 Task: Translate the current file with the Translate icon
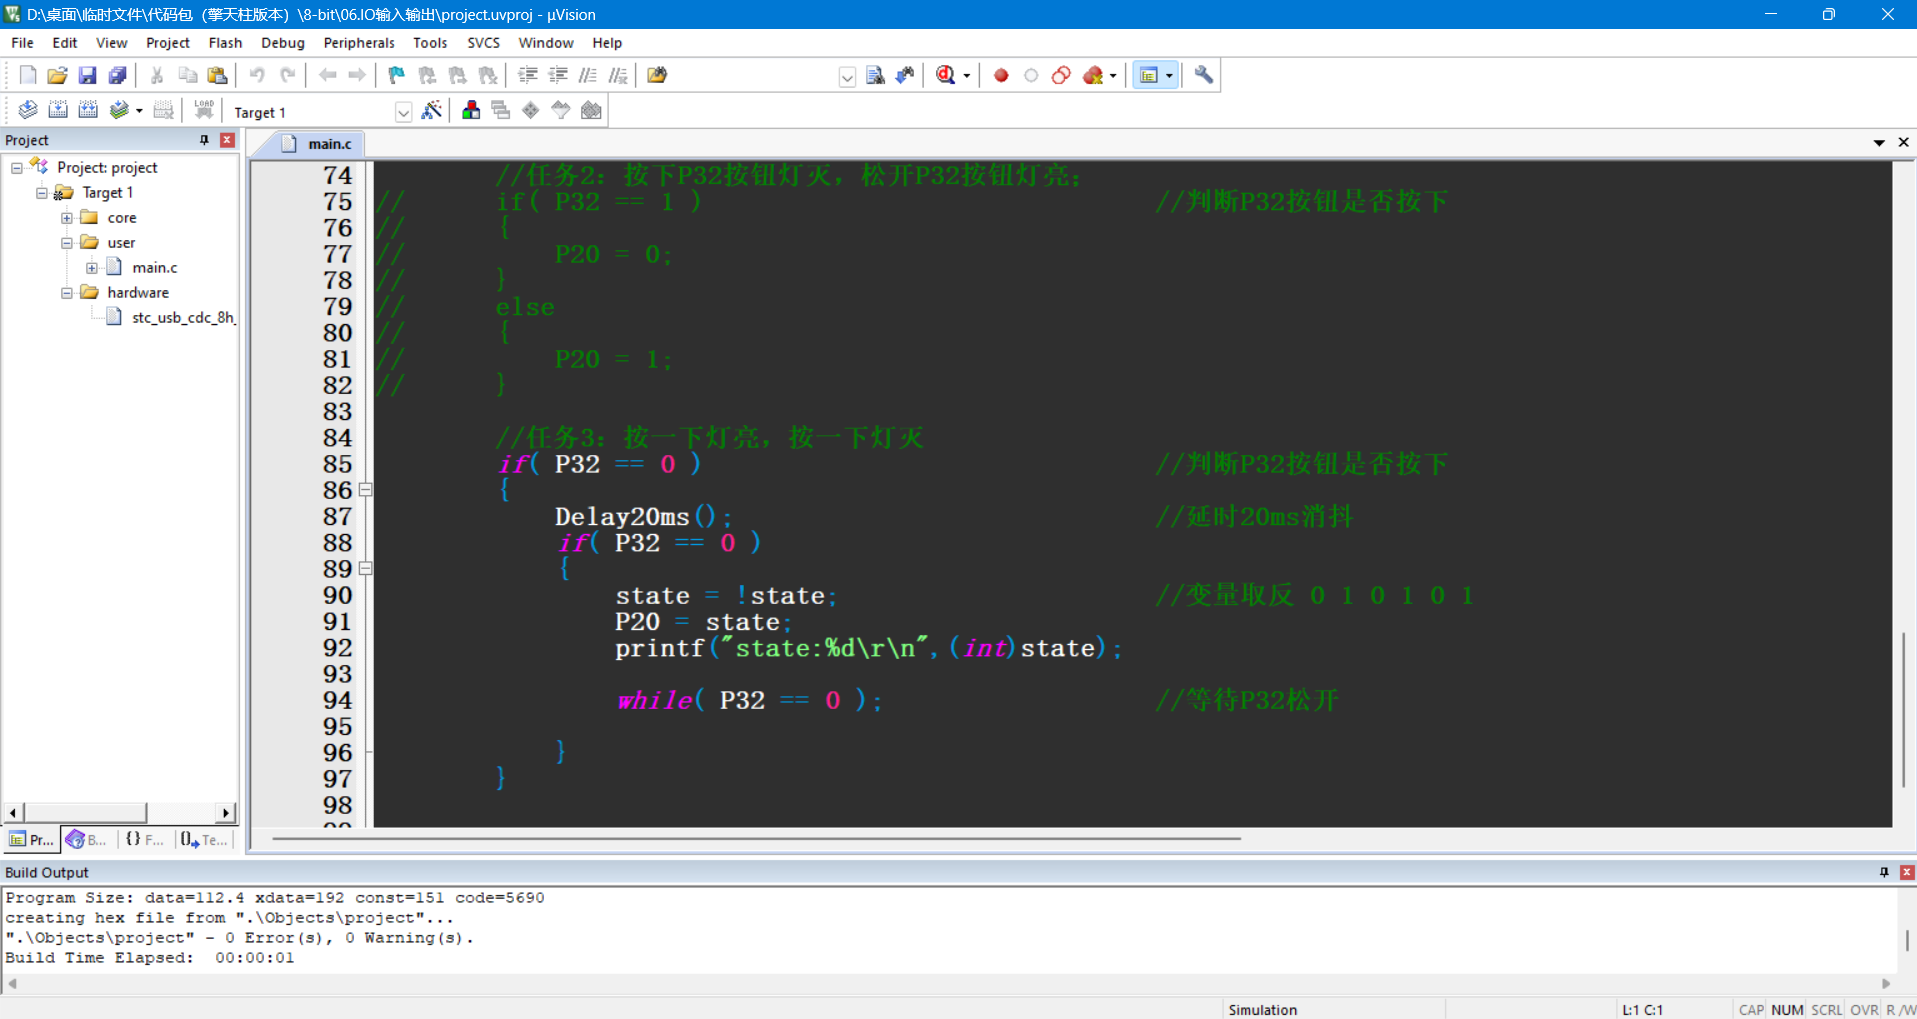click(28, 110)
